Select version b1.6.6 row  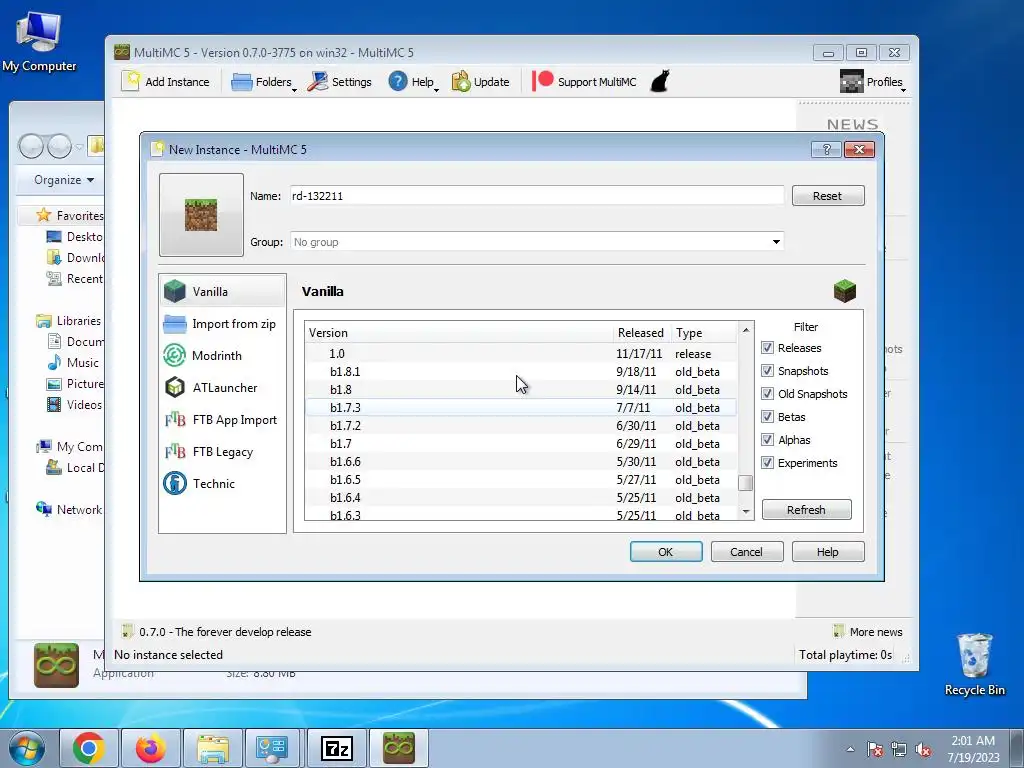(521, 462)
